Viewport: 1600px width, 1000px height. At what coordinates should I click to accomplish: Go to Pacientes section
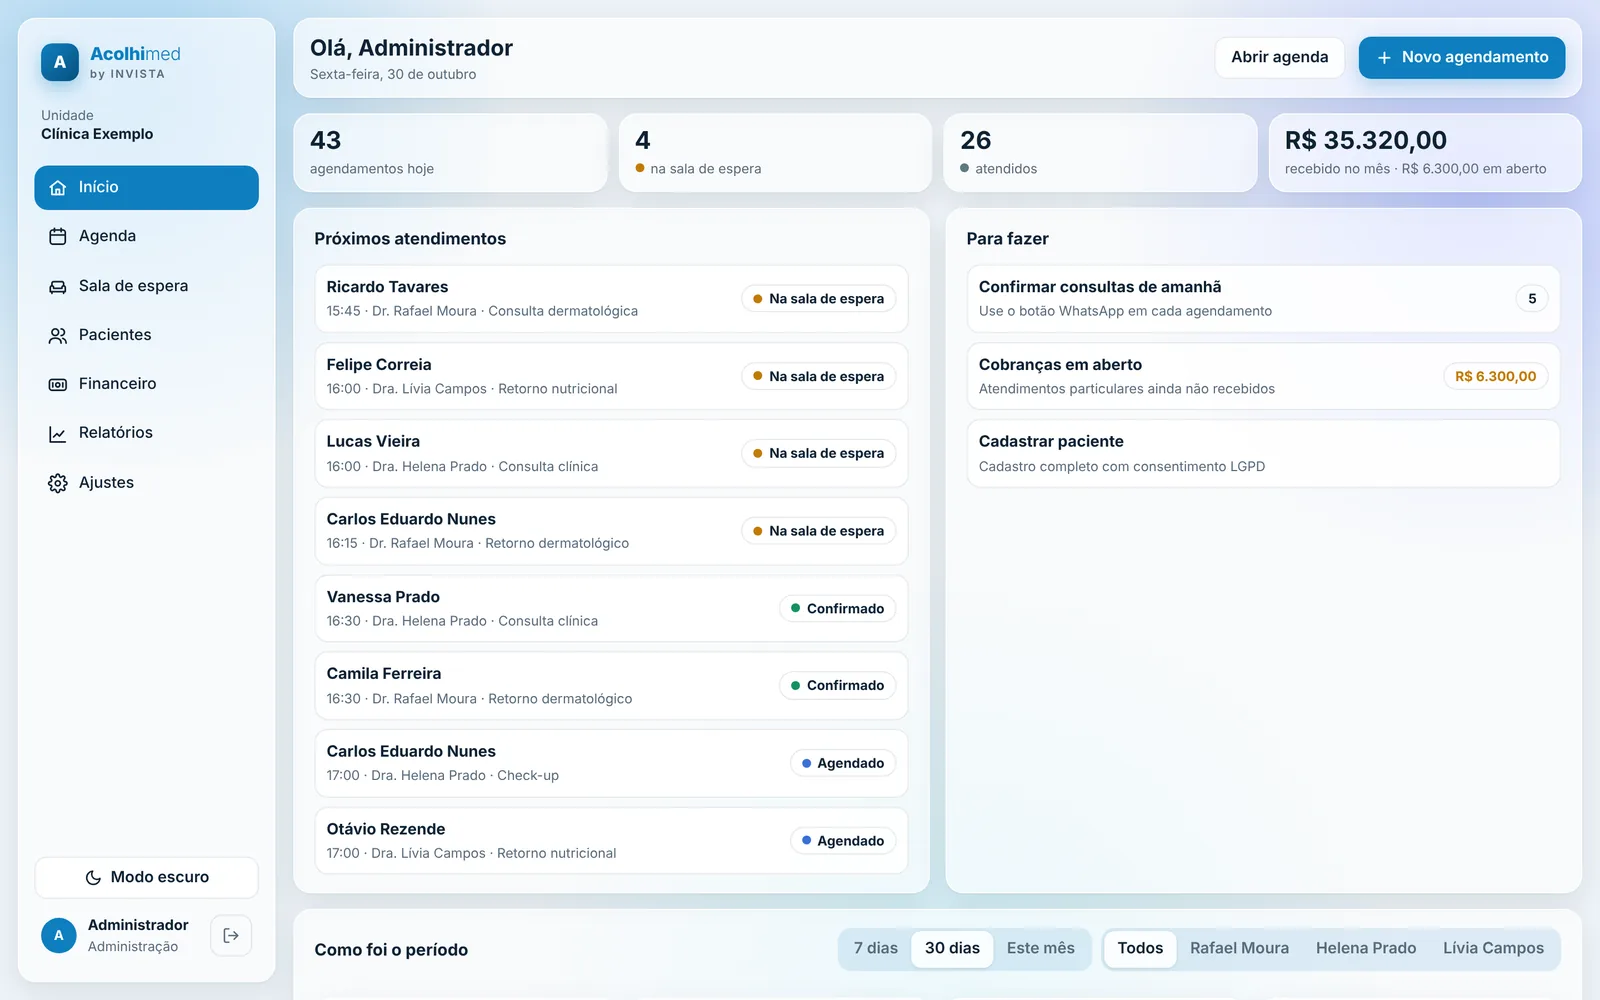click(147, 335)
